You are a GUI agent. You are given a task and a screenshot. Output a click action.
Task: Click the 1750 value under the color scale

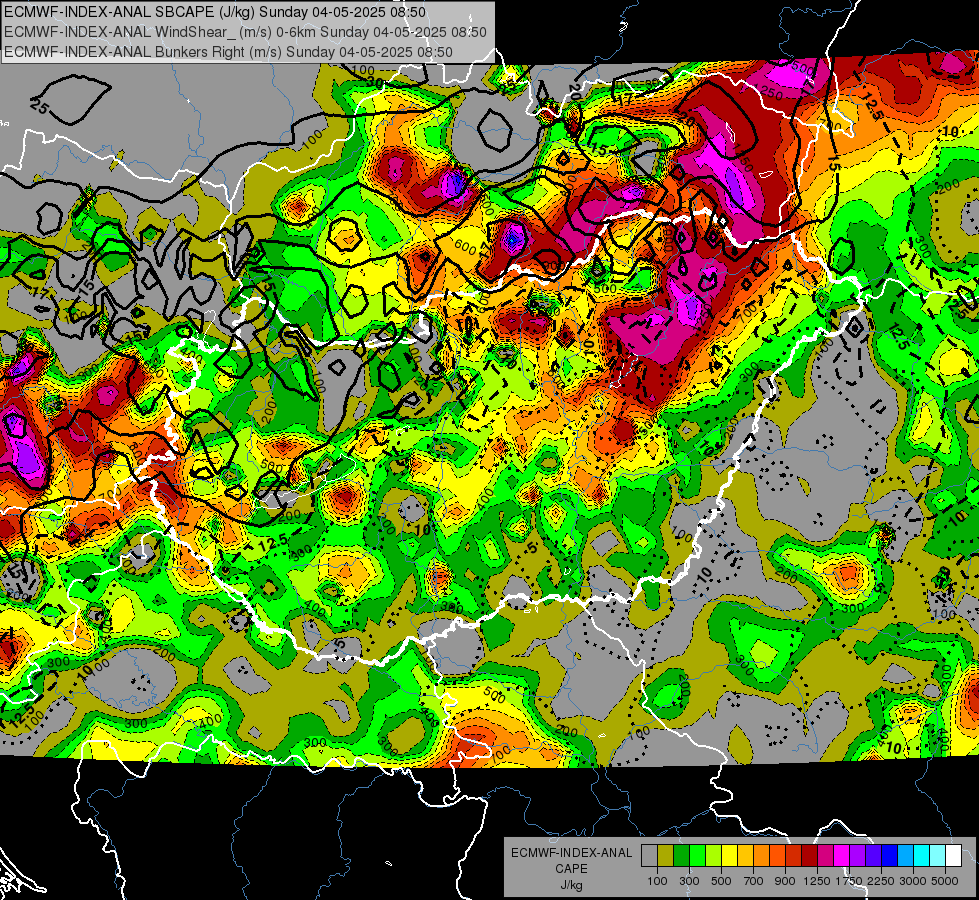(x=849, y=881)
